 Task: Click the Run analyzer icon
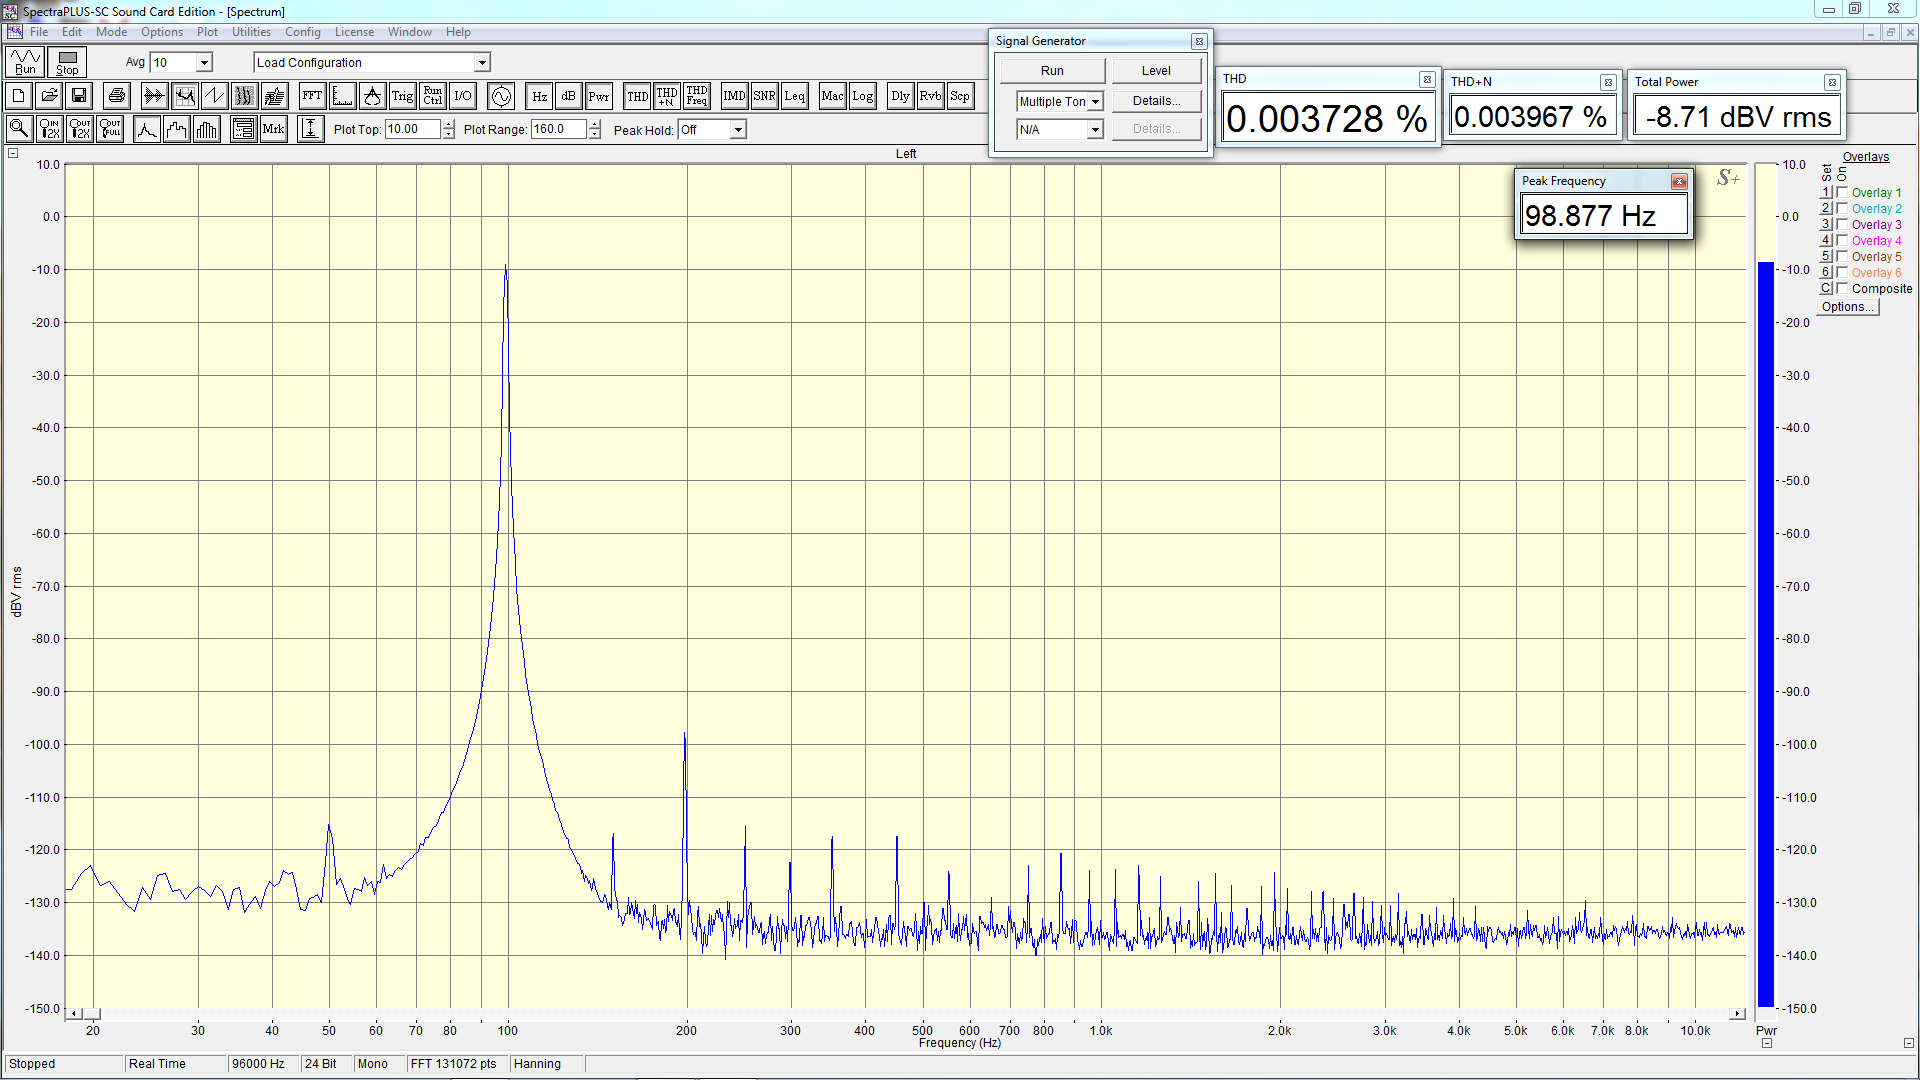click(25, 62)
